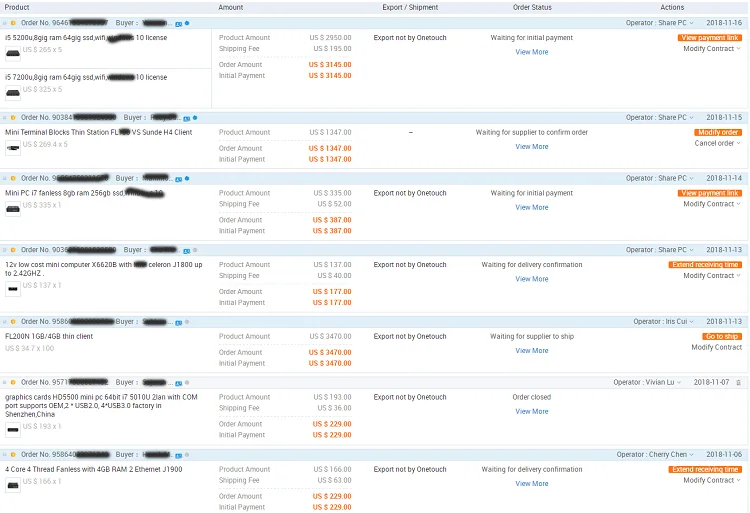Click the Export / Shipment column header

click(409, 7)
